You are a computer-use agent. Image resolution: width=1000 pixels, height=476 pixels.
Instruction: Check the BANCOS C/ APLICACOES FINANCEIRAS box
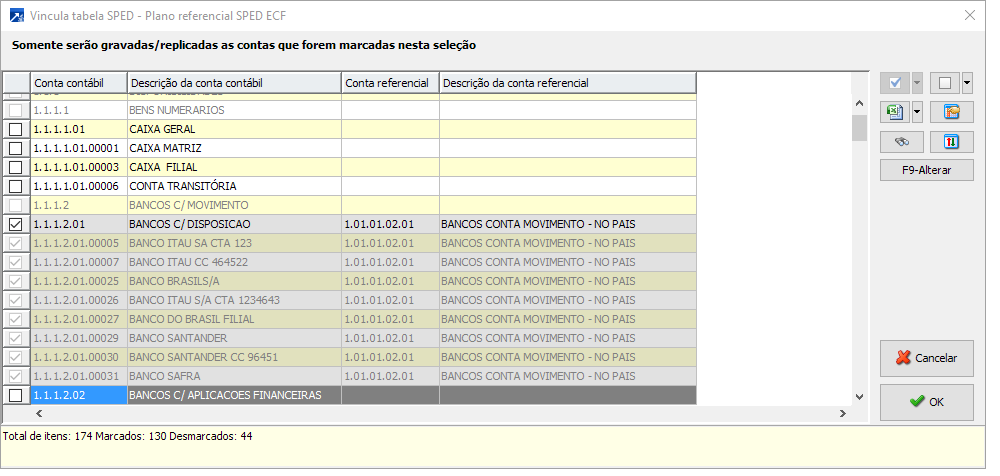pyautogui.click(x=15, y=396)
